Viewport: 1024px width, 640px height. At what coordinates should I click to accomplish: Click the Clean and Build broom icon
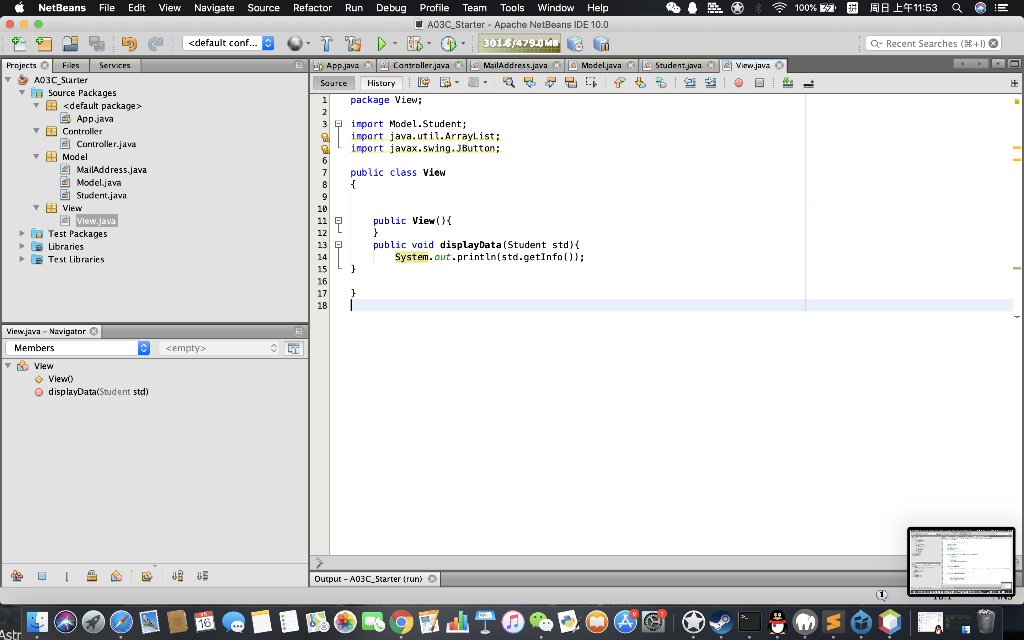(x=352, y=43)
